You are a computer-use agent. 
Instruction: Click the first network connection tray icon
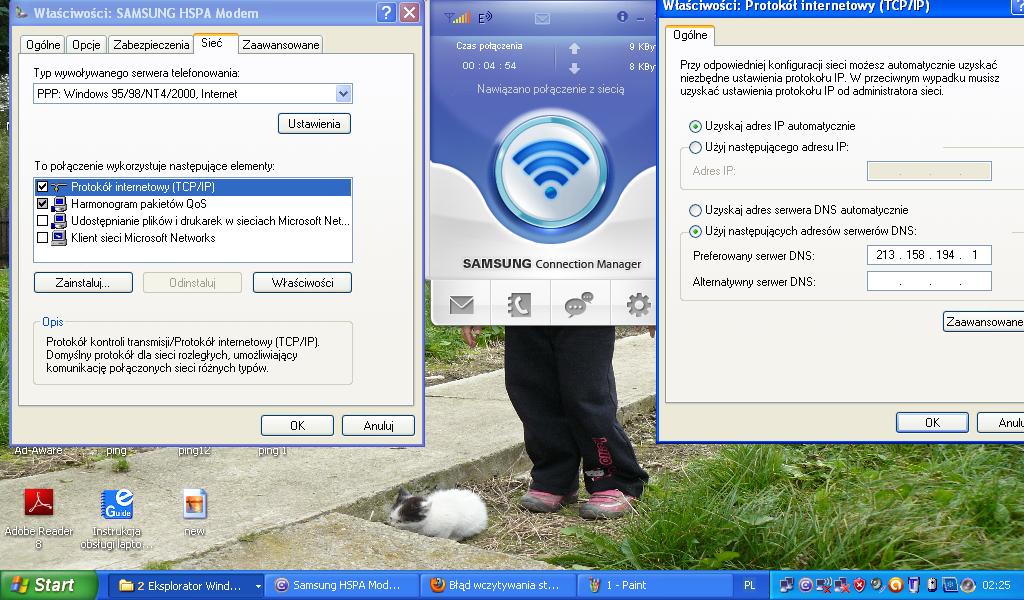click(x=787, y=585)
